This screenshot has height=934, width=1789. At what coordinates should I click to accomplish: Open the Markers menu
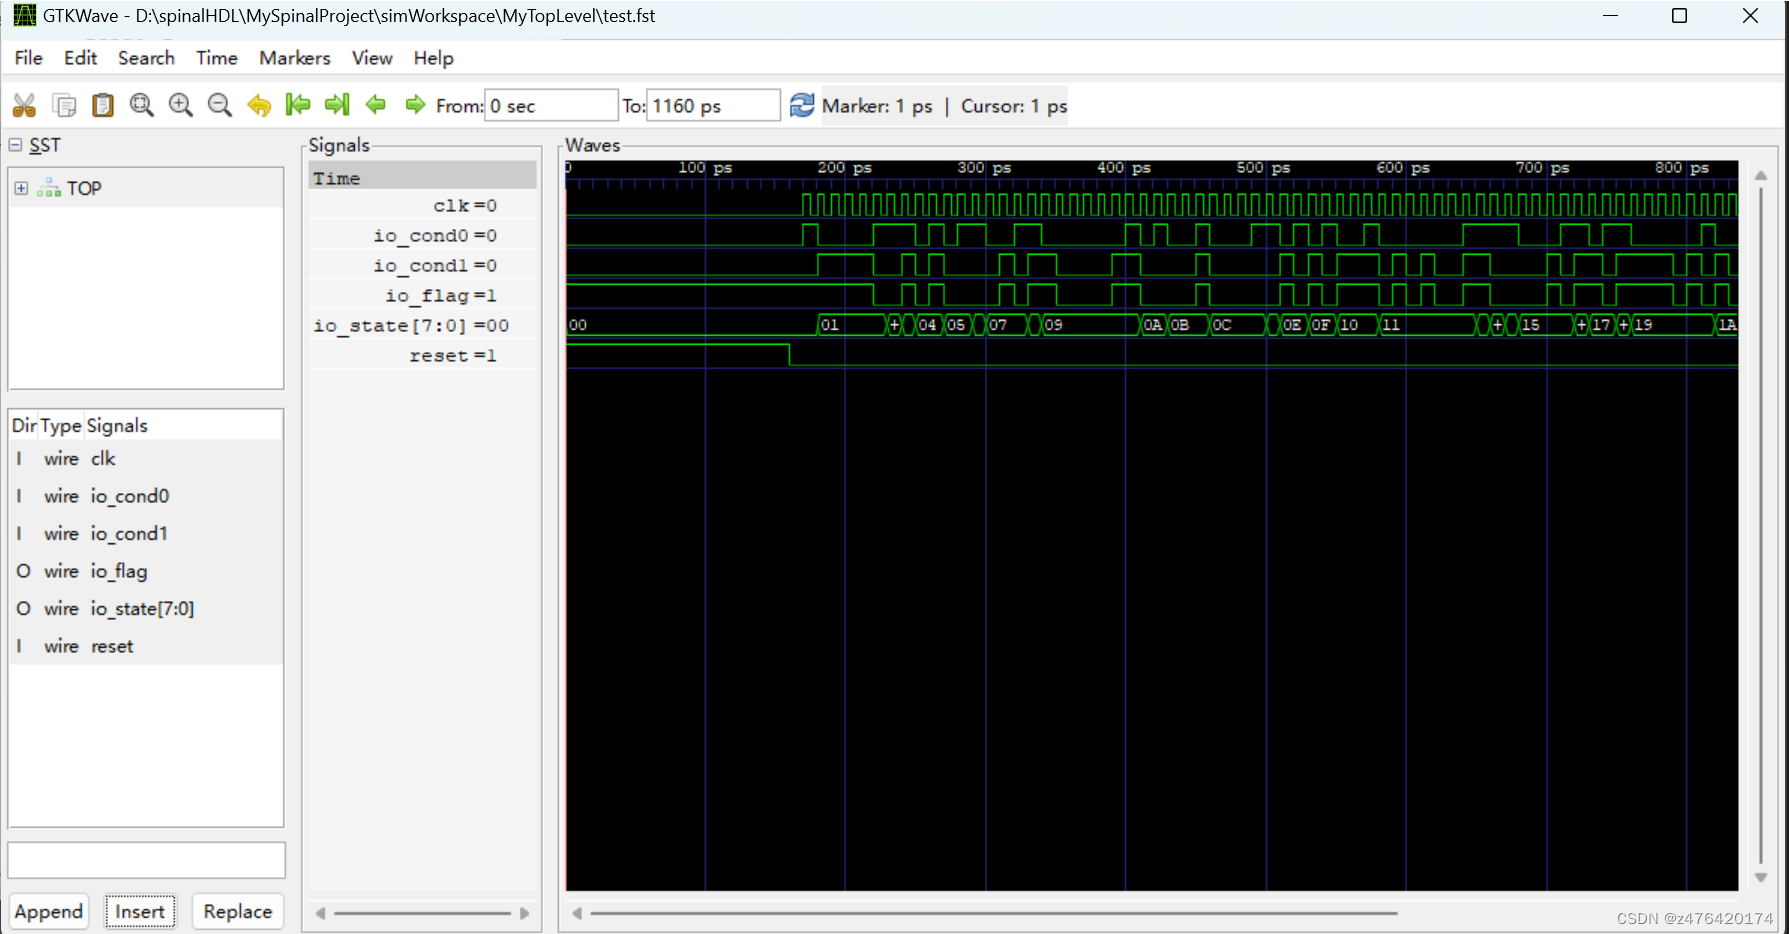pyautogui.click(x=294, y=58)
